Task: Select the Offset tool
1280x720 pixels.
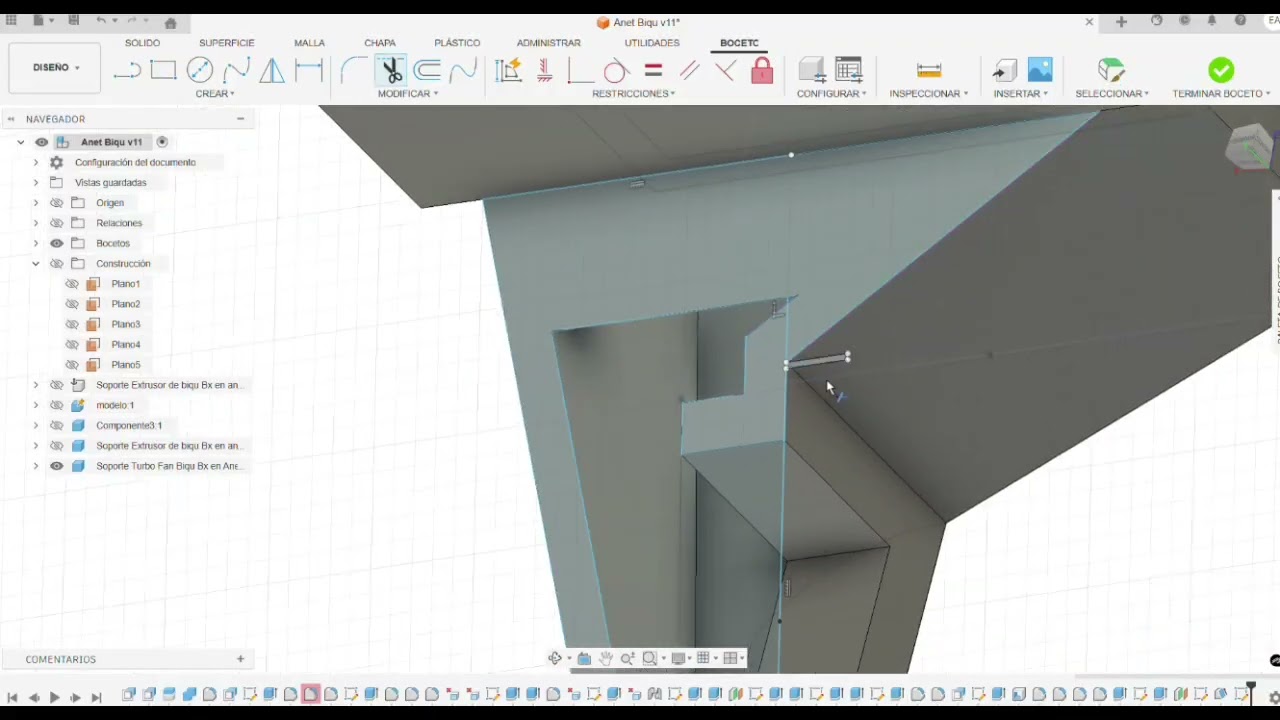Action: click(x=428, y=70)
